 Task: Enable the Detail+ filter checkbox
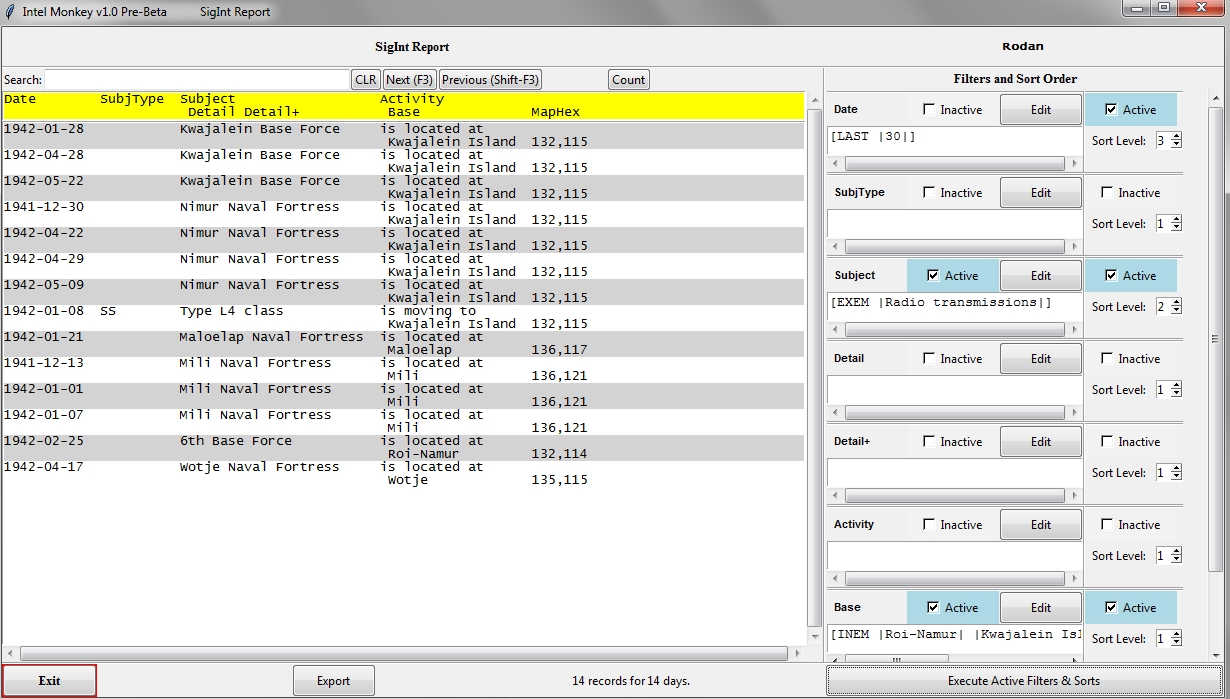click(x=930, y=442)
